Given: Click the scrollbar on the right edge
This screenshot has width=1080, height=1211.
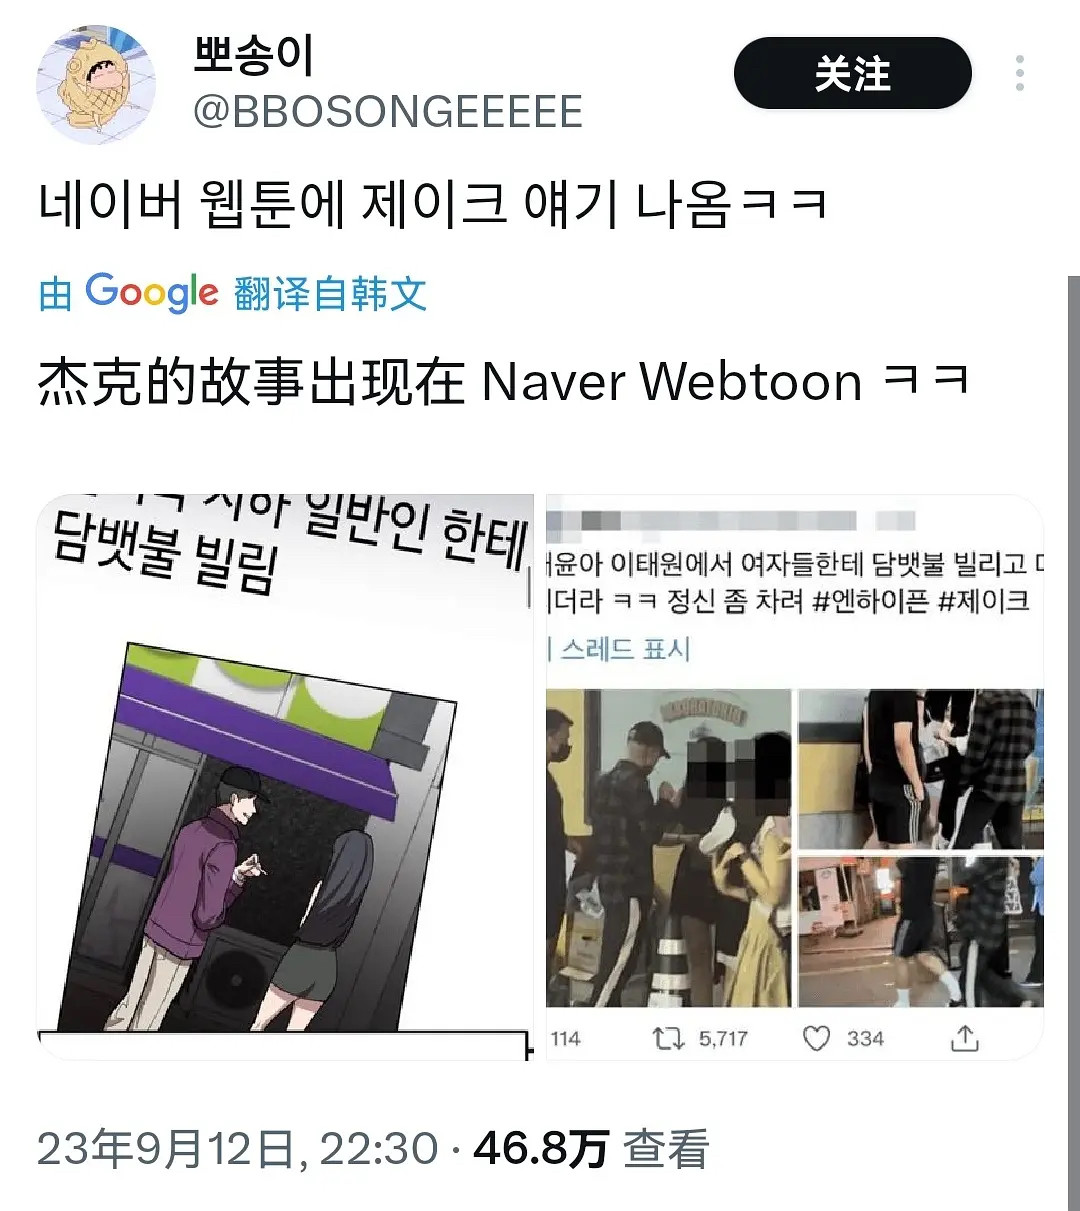Looking at the screenshot, I should click(1073, 740).
